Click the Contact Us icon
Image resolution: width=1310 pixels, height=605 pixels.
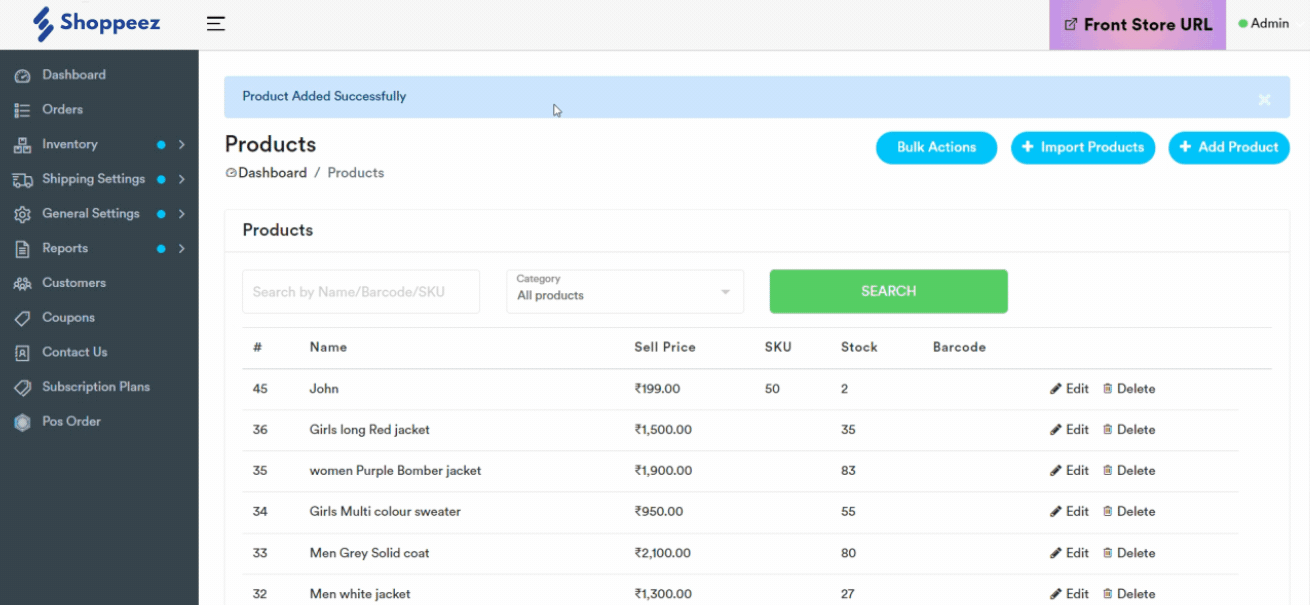tap(22, 353)
